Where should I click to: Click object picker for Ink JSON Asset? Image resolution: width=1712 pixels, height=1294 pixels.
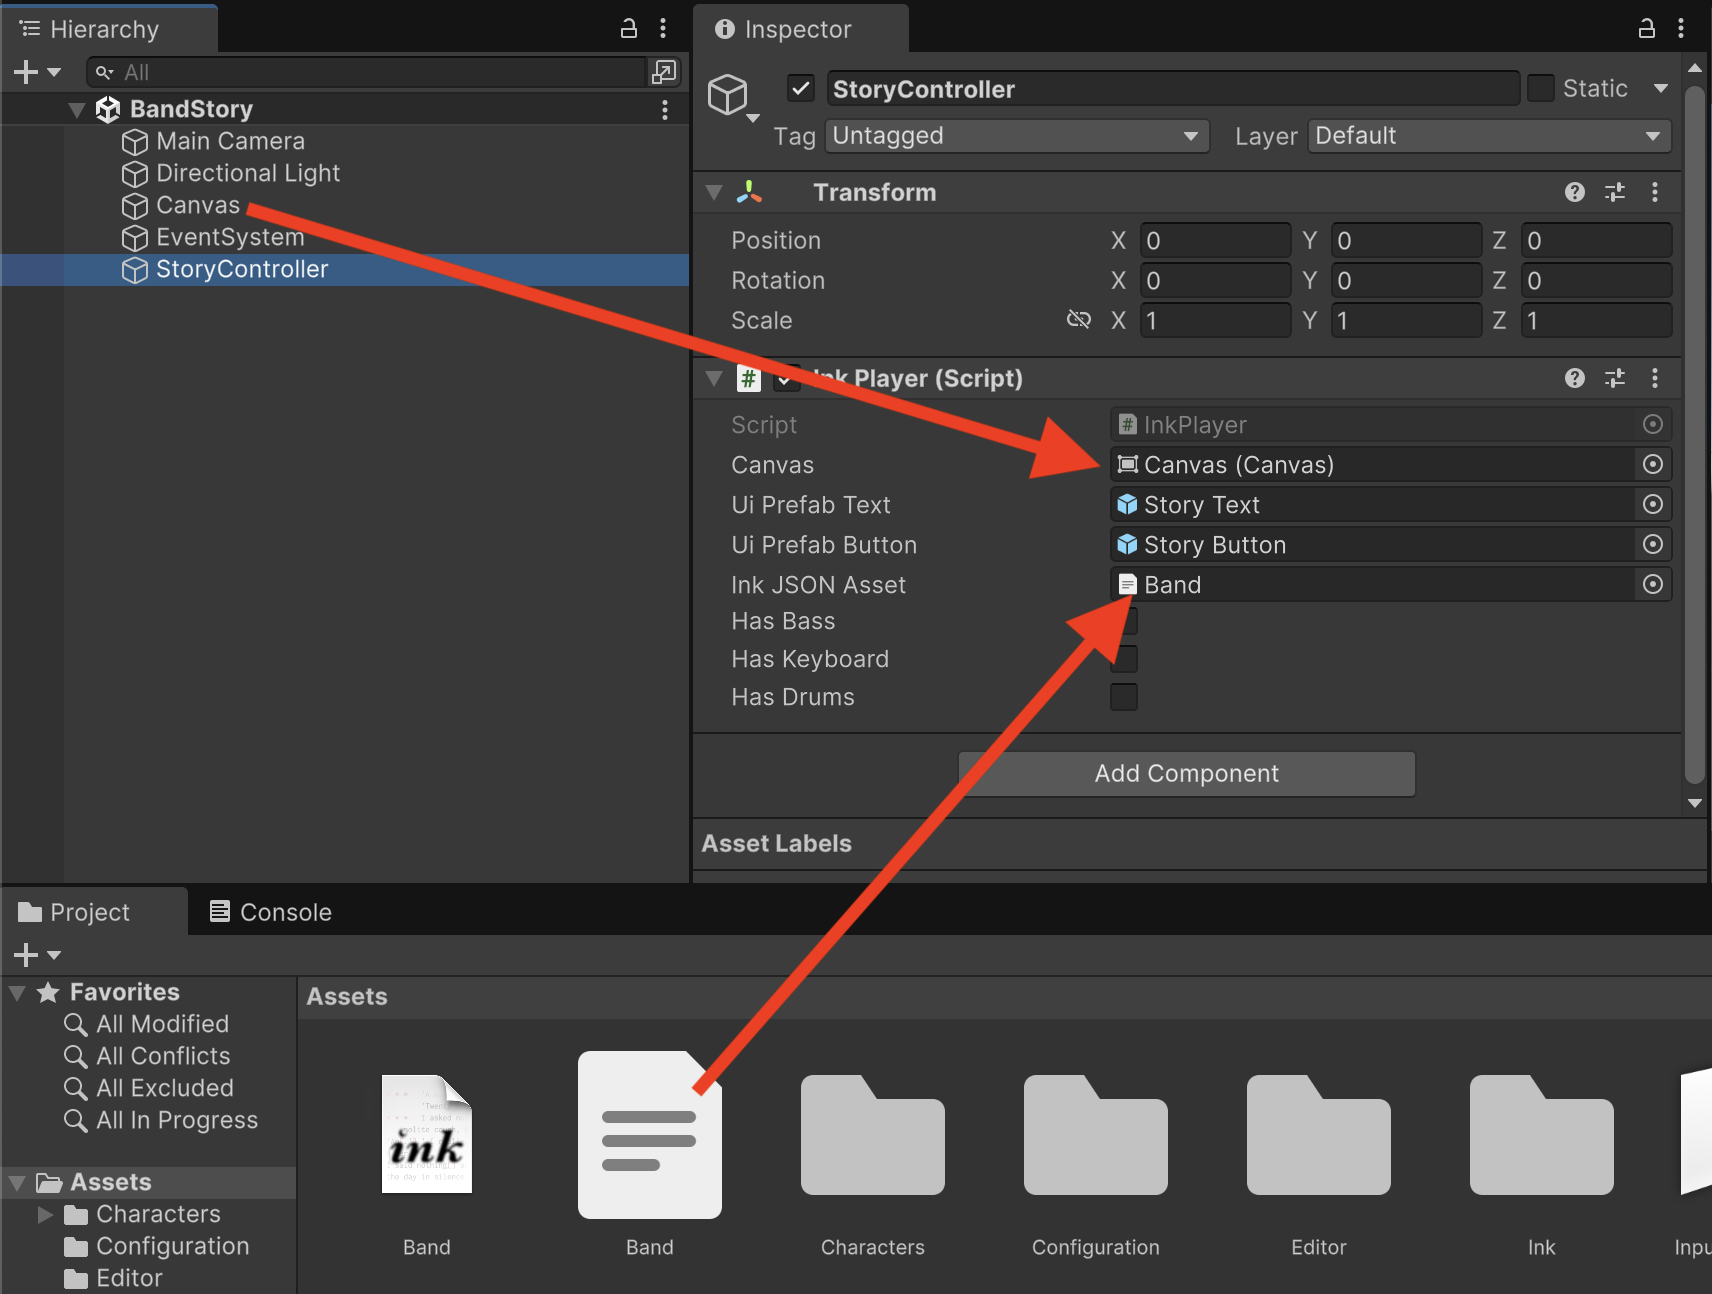coord(1652,584)
